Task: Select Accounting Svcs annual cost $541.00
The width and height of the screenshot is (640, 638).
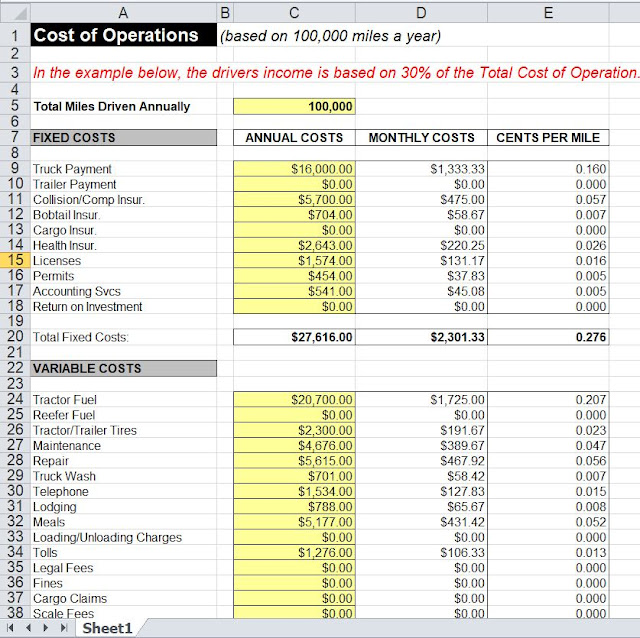Action: point(294,291)
